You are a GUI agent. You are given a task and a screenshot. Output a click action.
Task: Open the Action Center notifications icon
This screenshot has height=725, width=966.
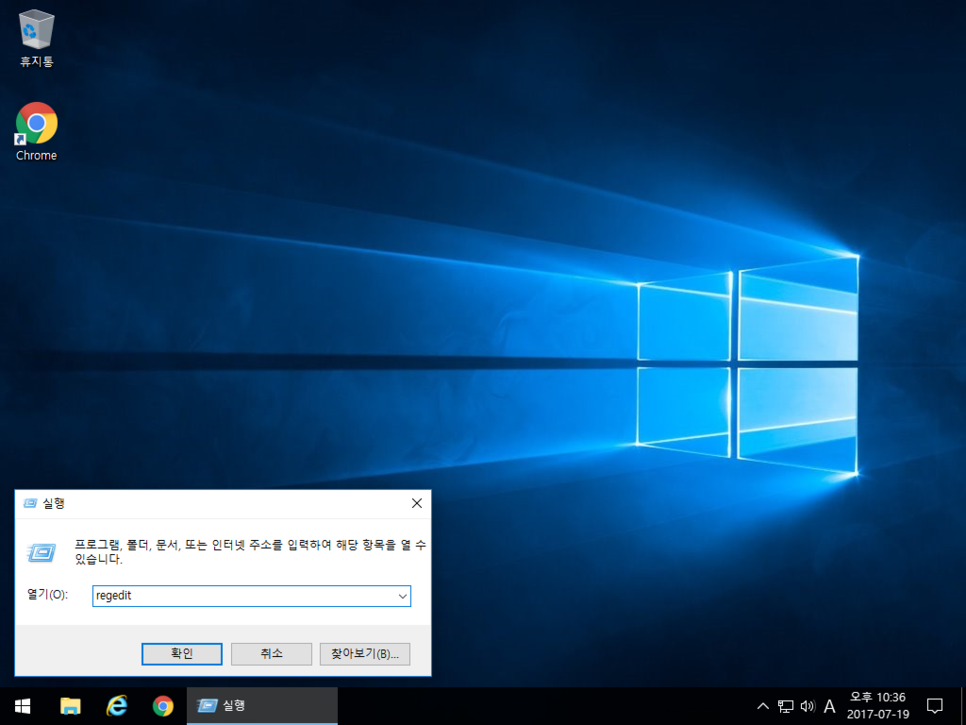click(935, 706)
